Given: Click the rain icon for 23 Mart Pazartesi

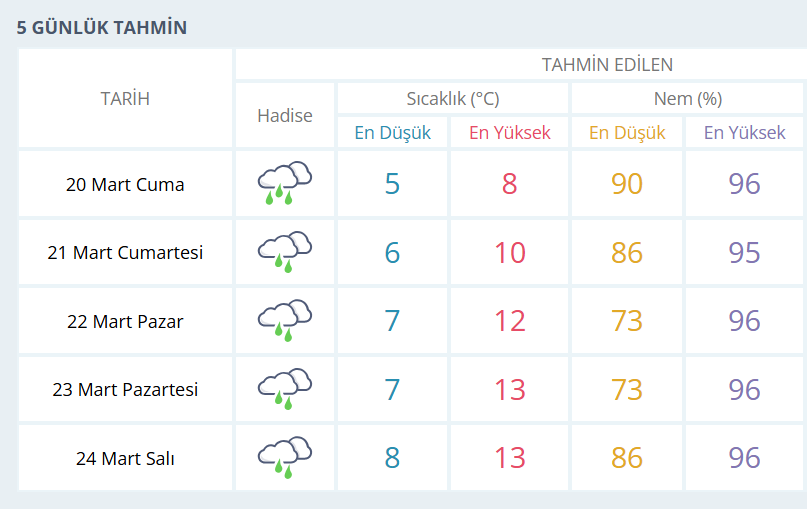Looking at the screenshot, I should tap(284, 389).
